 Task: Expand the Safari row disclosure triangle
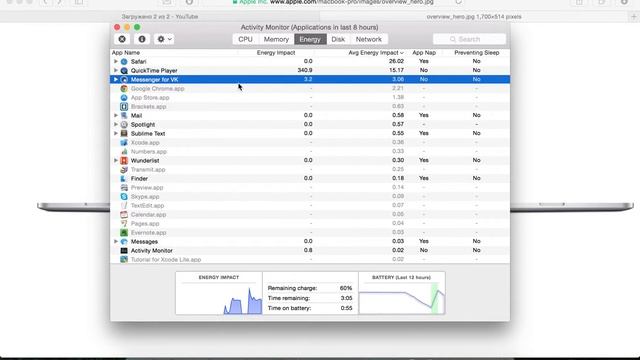[116, 61]
